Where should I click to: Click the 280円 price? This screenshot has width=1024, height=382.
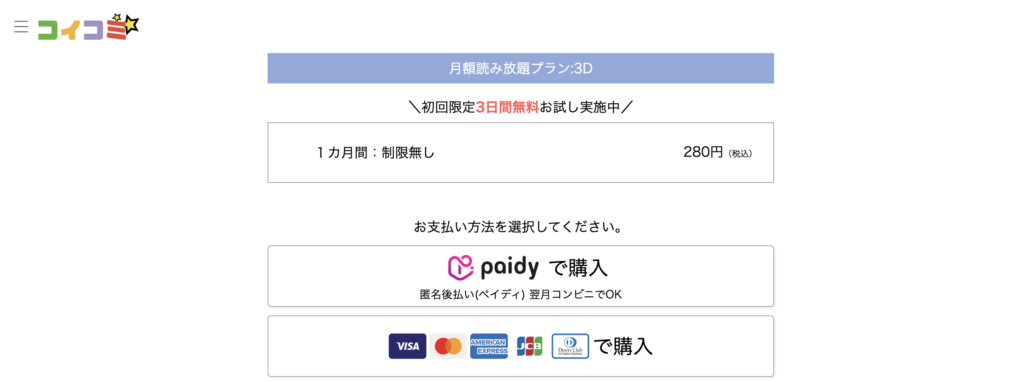click(x=703, y=152)
